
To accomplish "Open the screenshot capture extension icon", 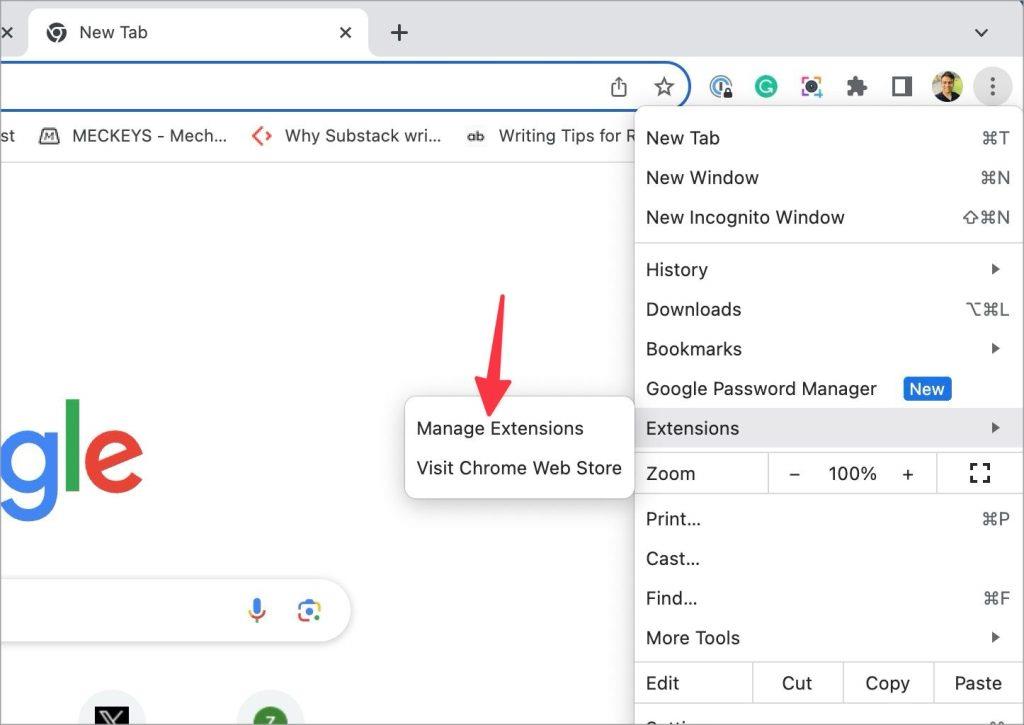I will (811, 86).
